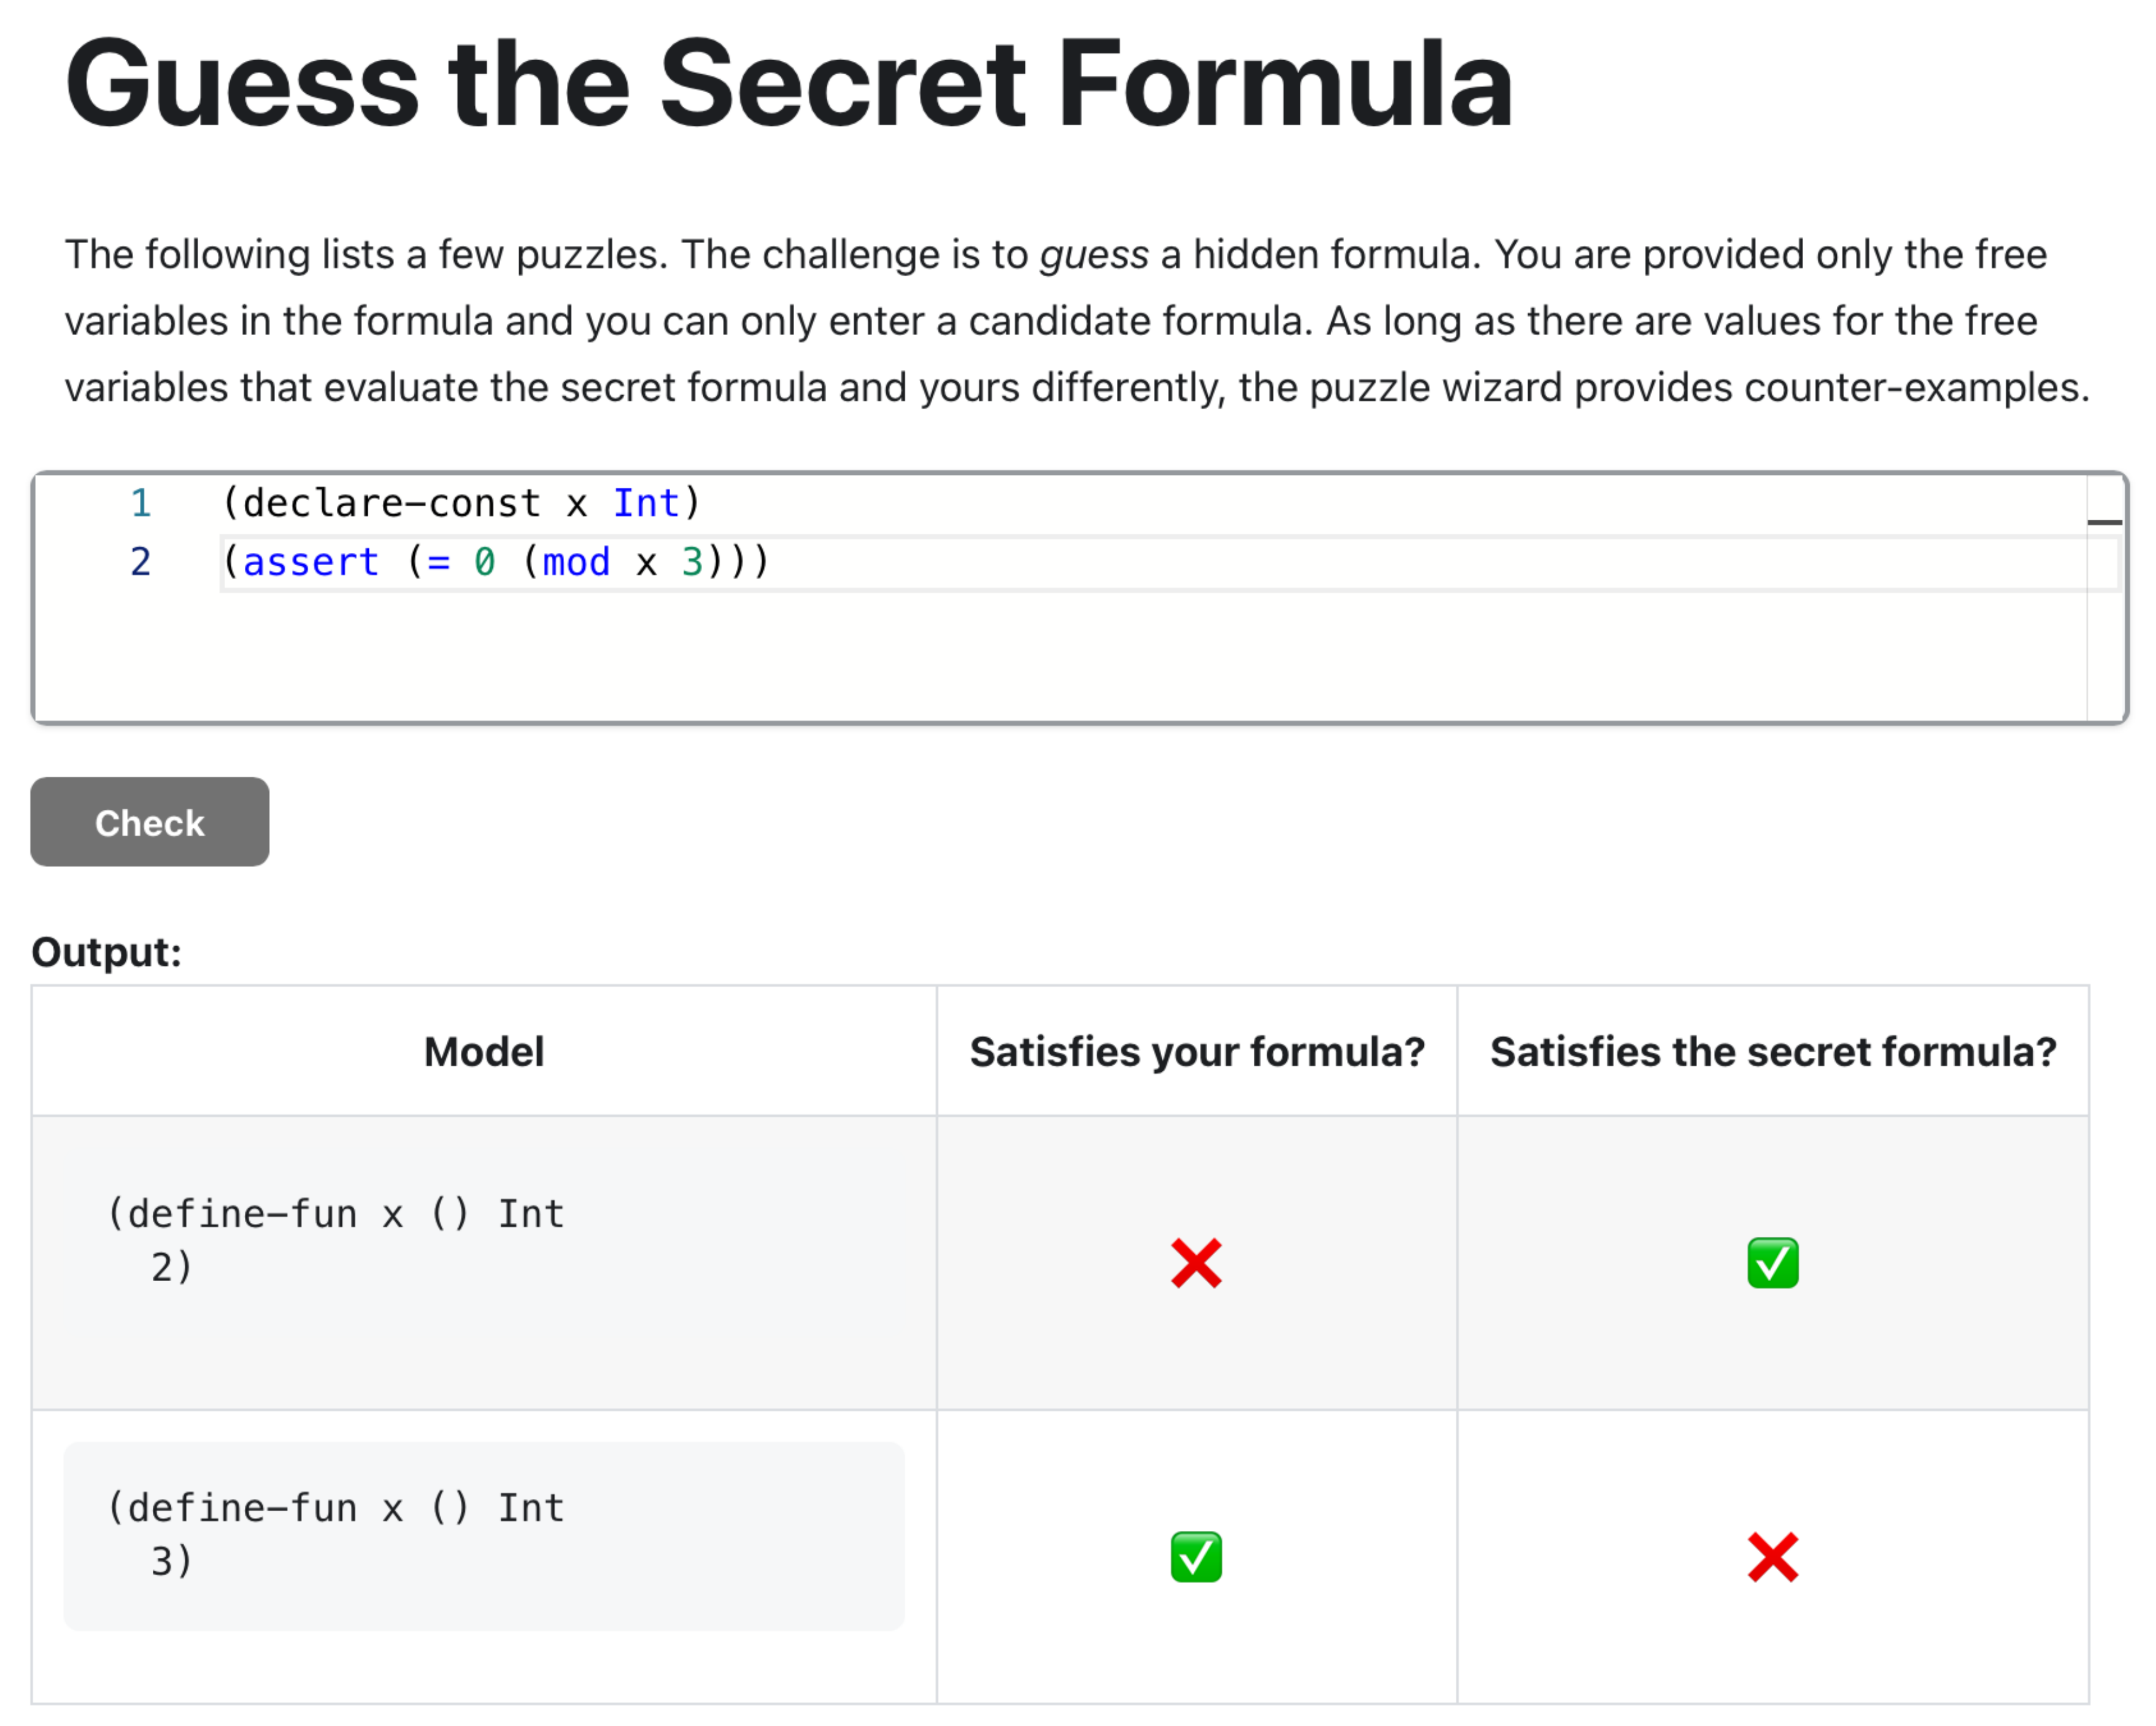Click the model code block x equals 3
The height and width of the screenshot is (1726, 2156).
pyautogui.click(x=484, y=1535)
